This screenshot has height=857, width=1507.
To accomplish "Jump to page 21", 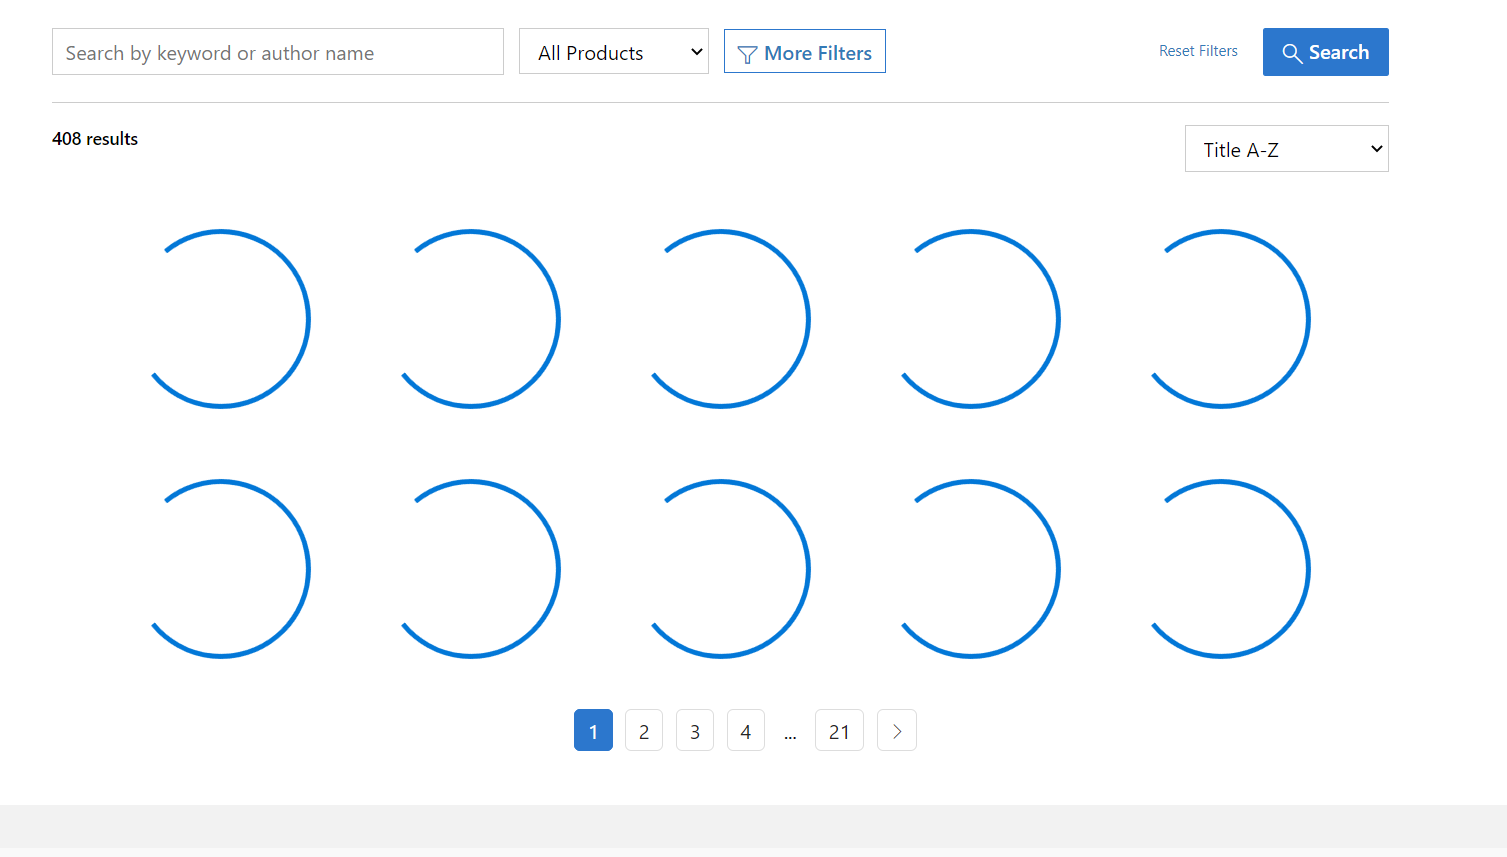I will 839,730.
